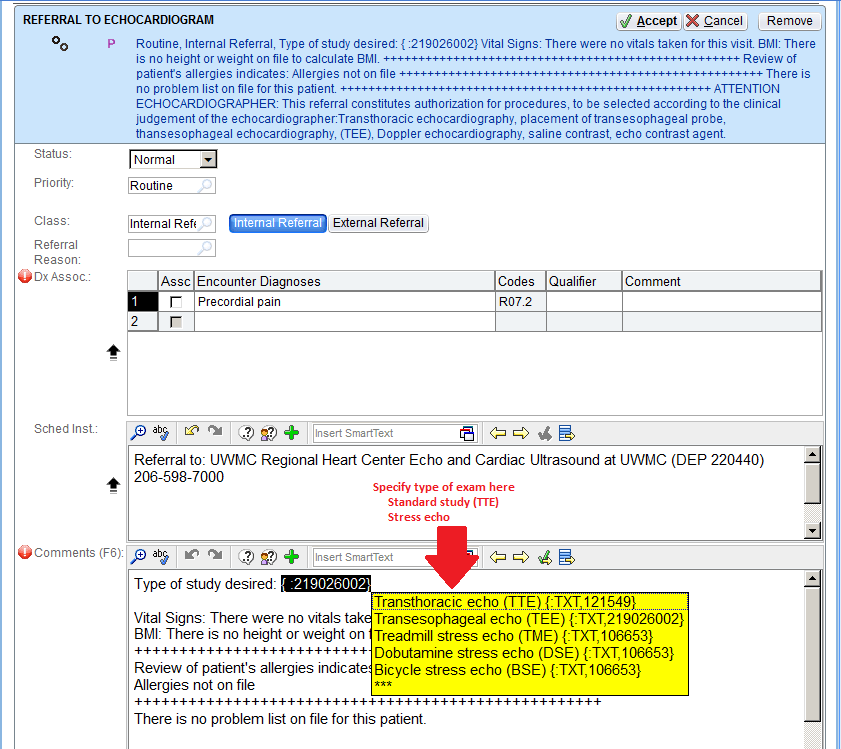
Task: Click the up arrow of Comments scrollbar
Action: point(813,578)
